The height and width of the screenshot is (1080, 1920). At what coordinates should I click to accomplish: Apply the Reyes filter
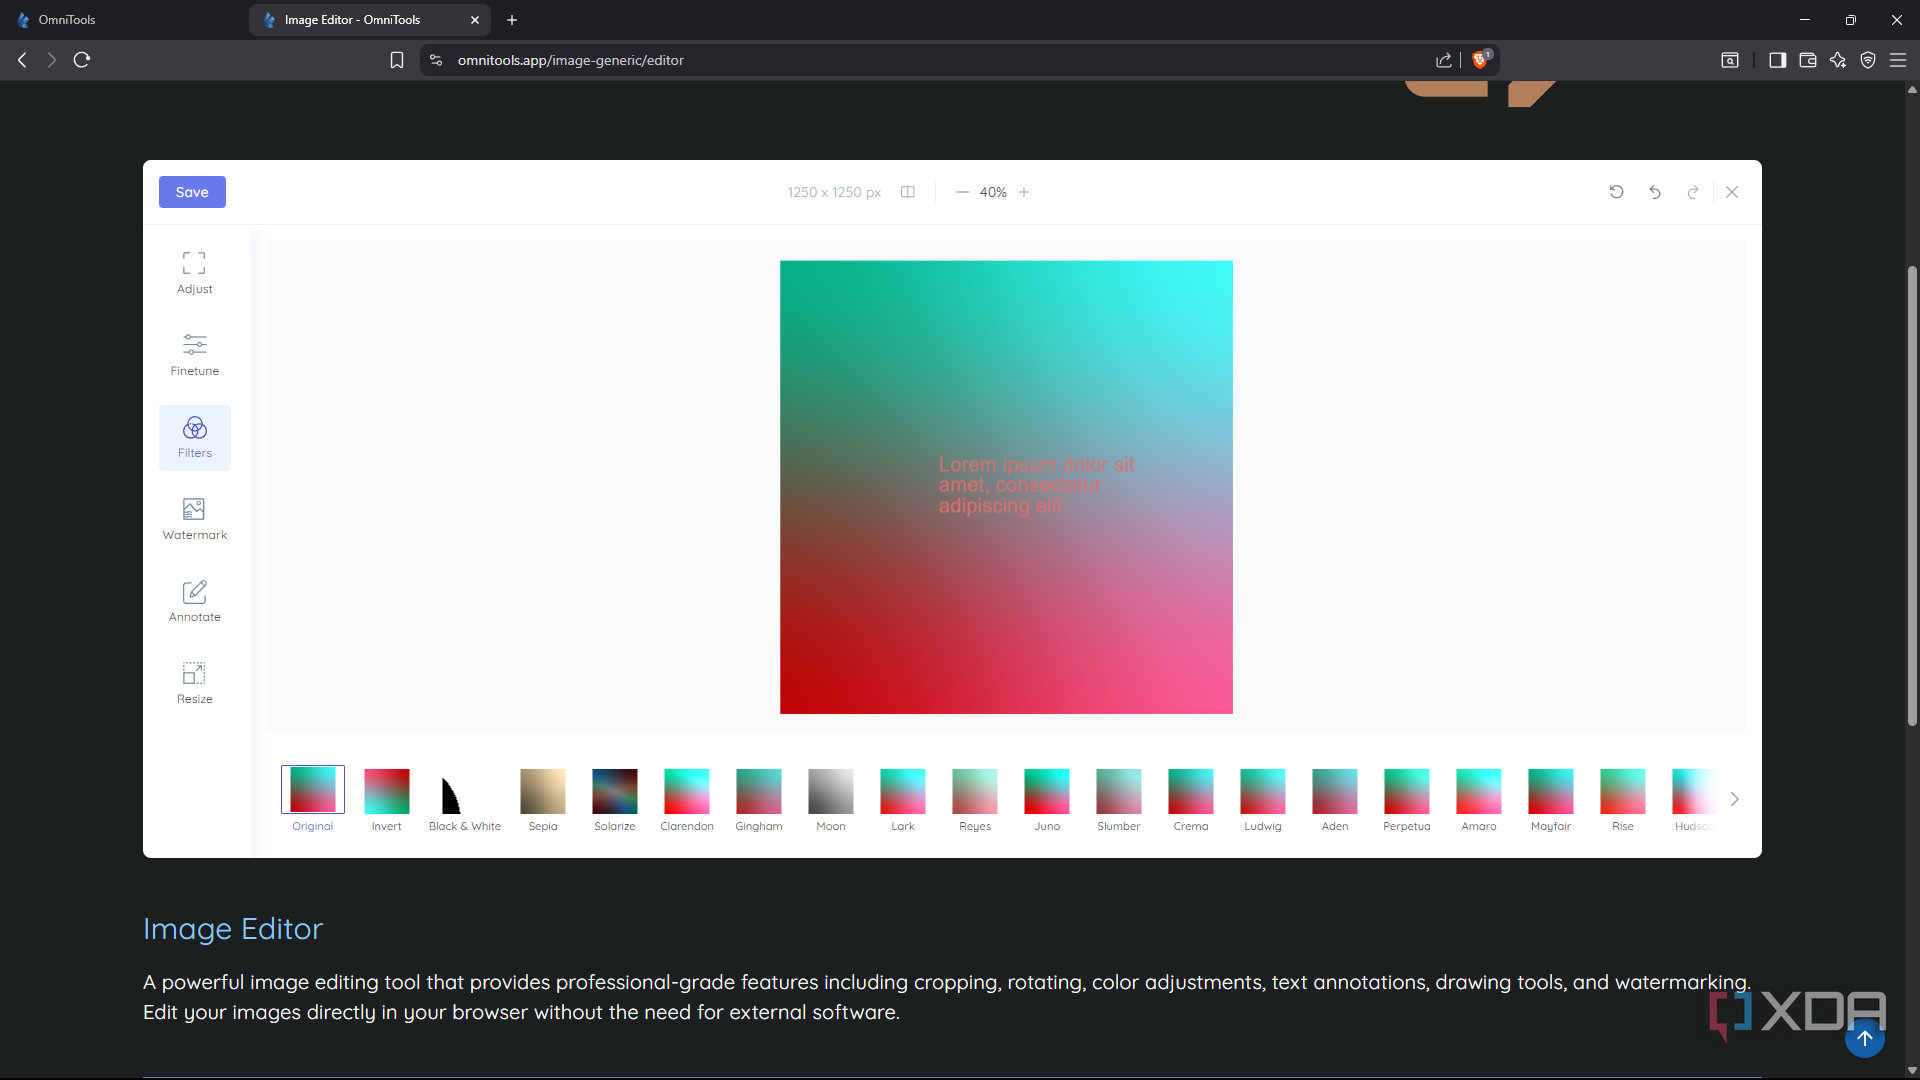975,799
